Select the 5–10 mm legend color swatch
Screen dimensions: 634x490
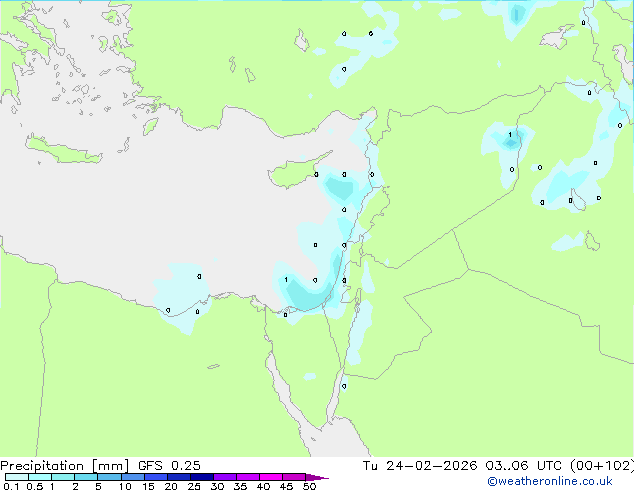[109, 477]
